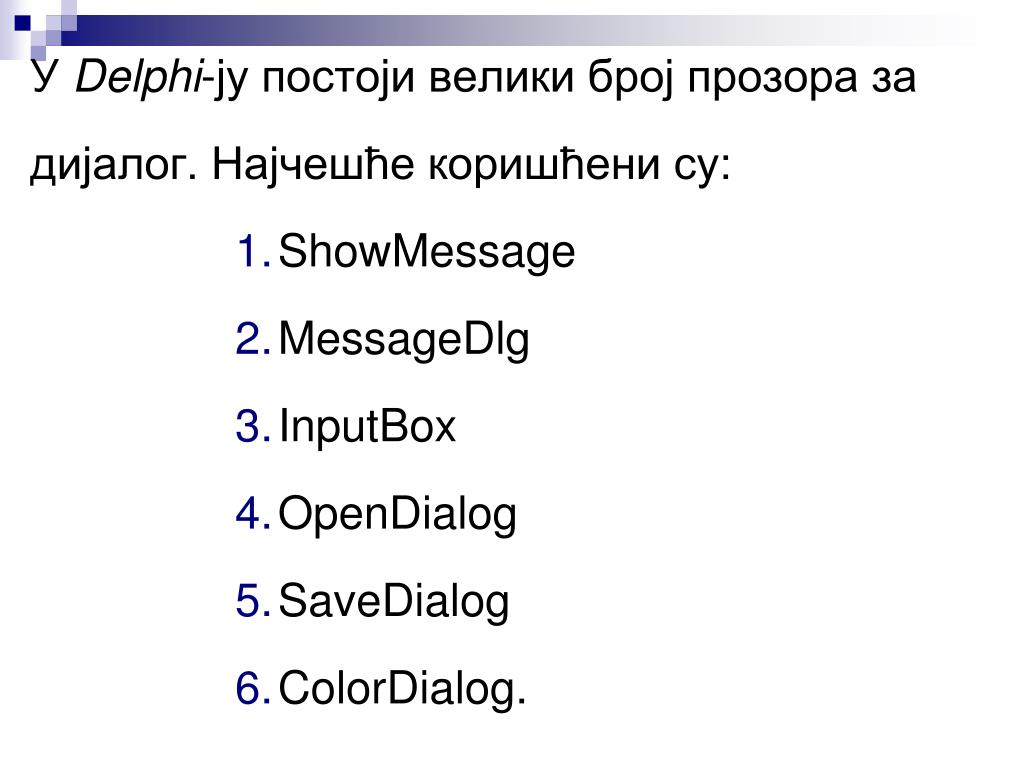The image size is (1024, 768).
Task: Click the italic word Delphi
Action: [139, 78]
